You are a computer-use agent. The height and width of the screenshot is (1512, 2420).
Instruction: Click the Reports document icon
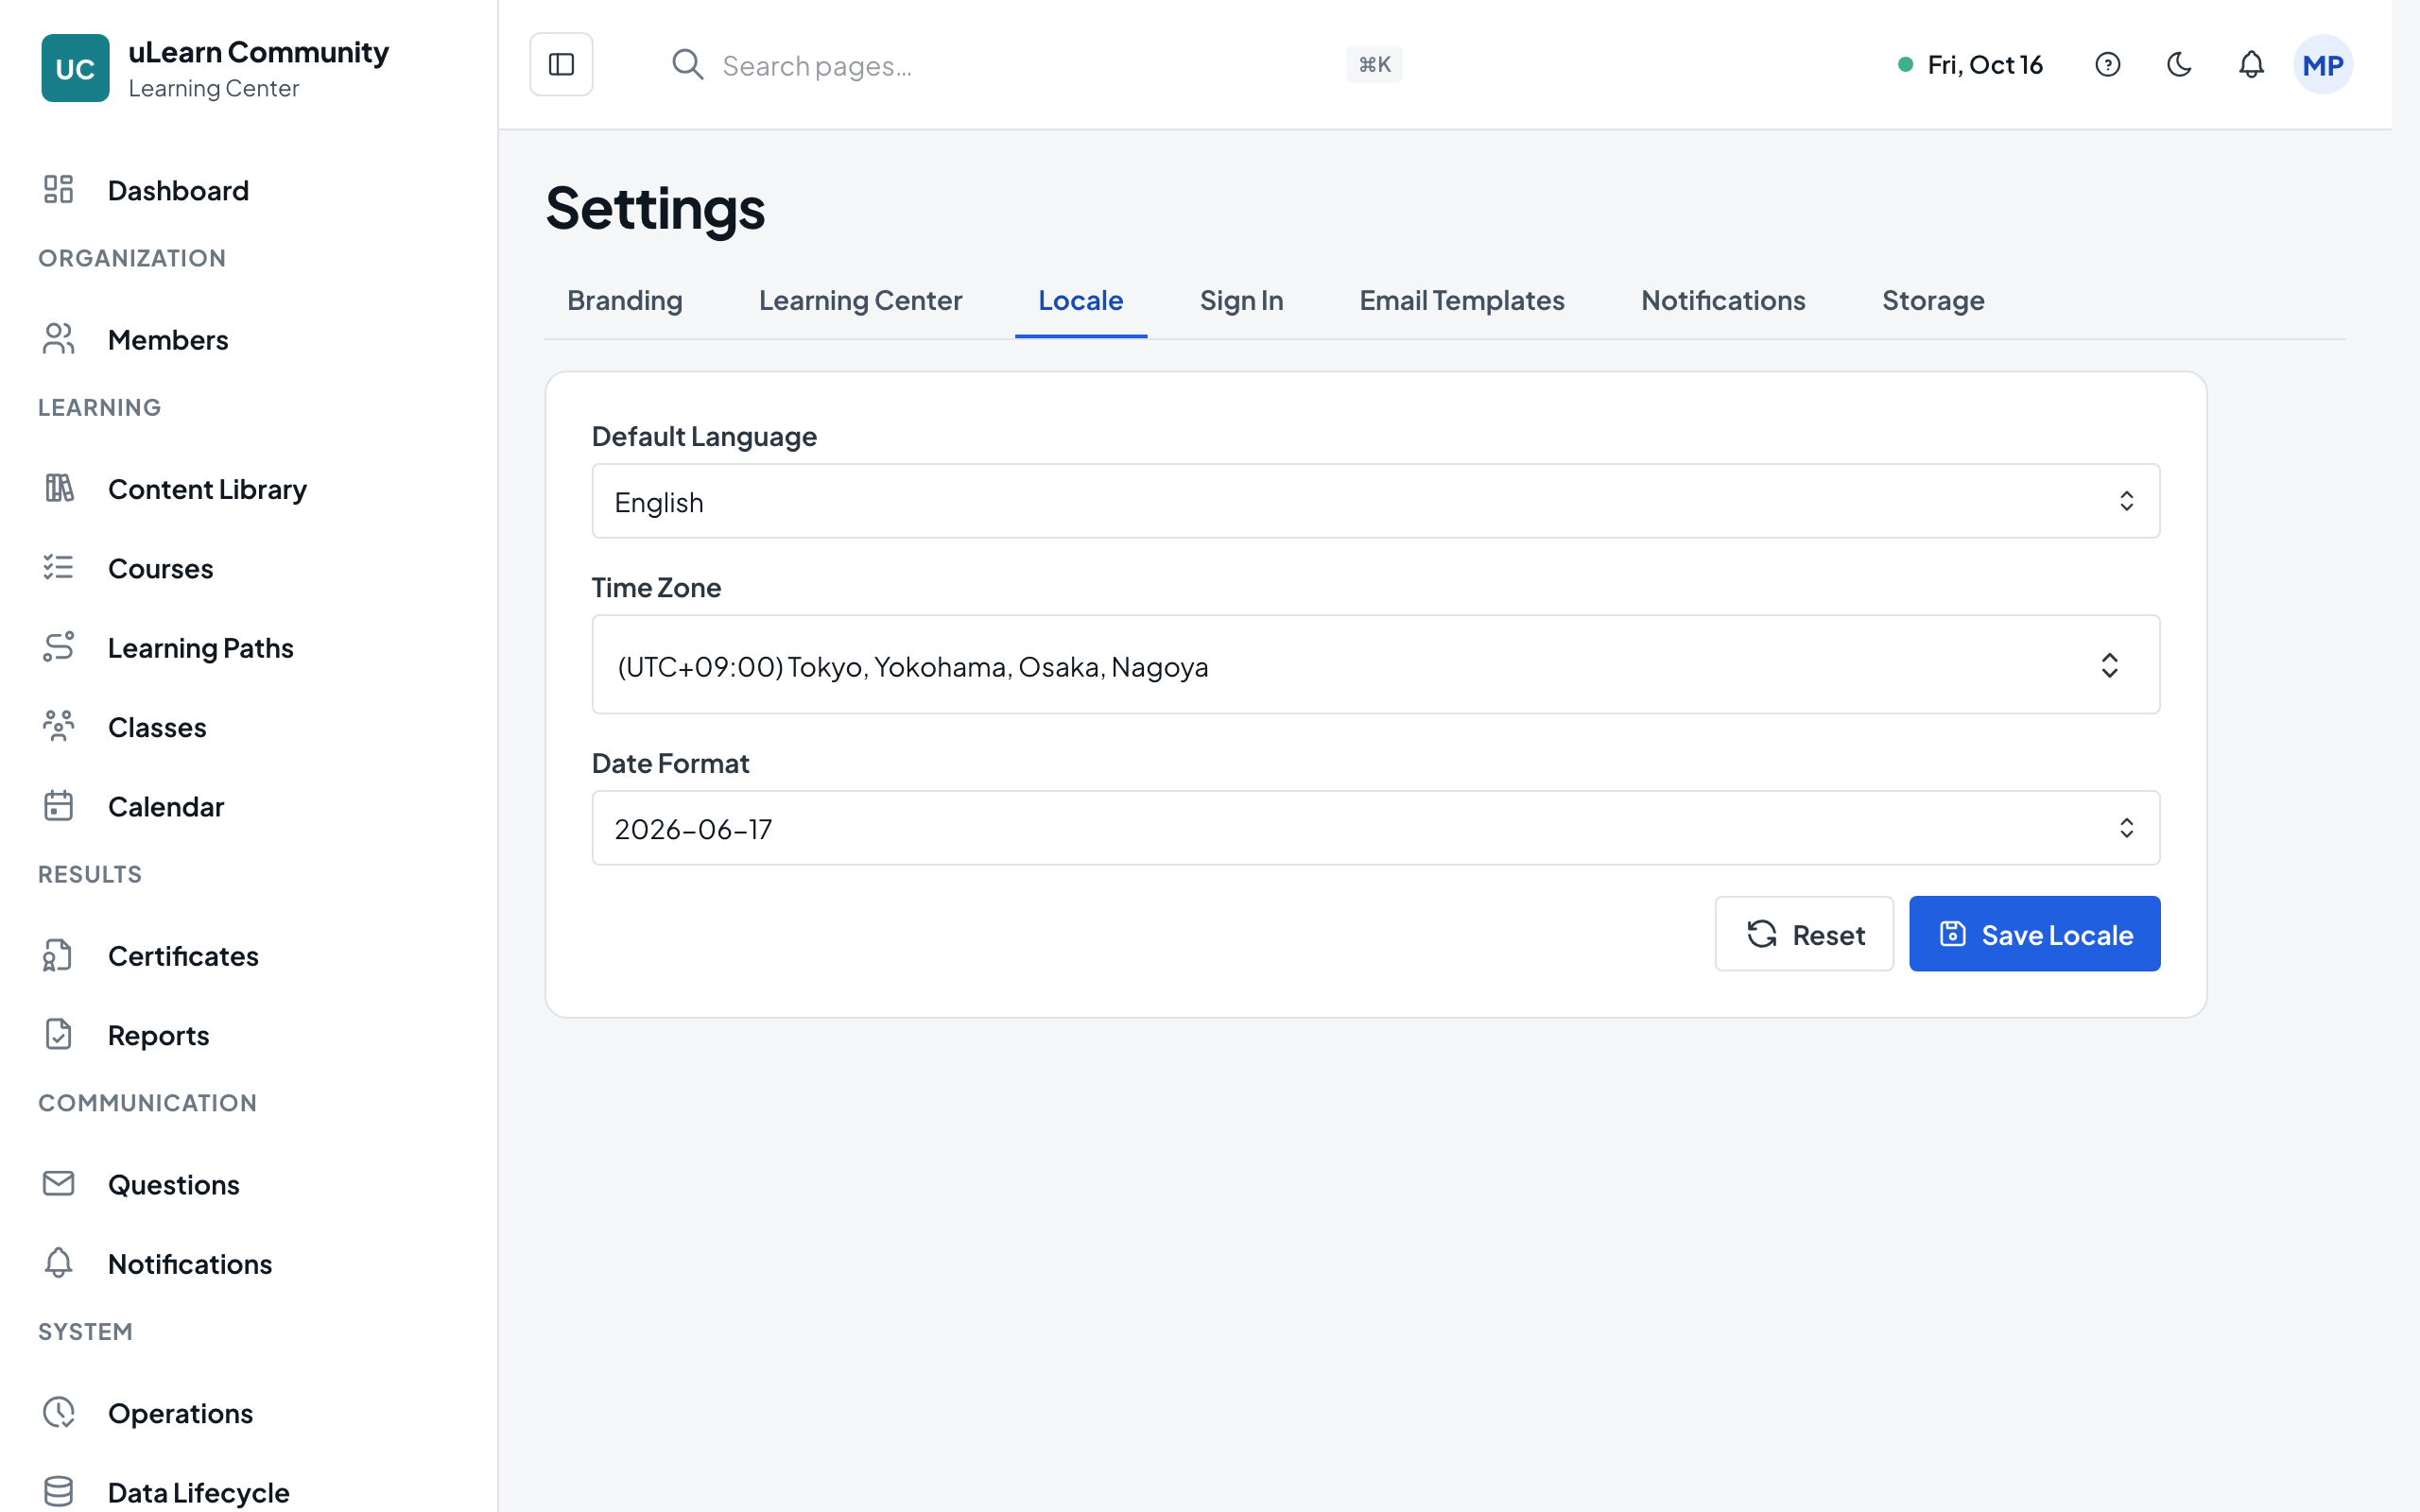(x=59, y=1034)
